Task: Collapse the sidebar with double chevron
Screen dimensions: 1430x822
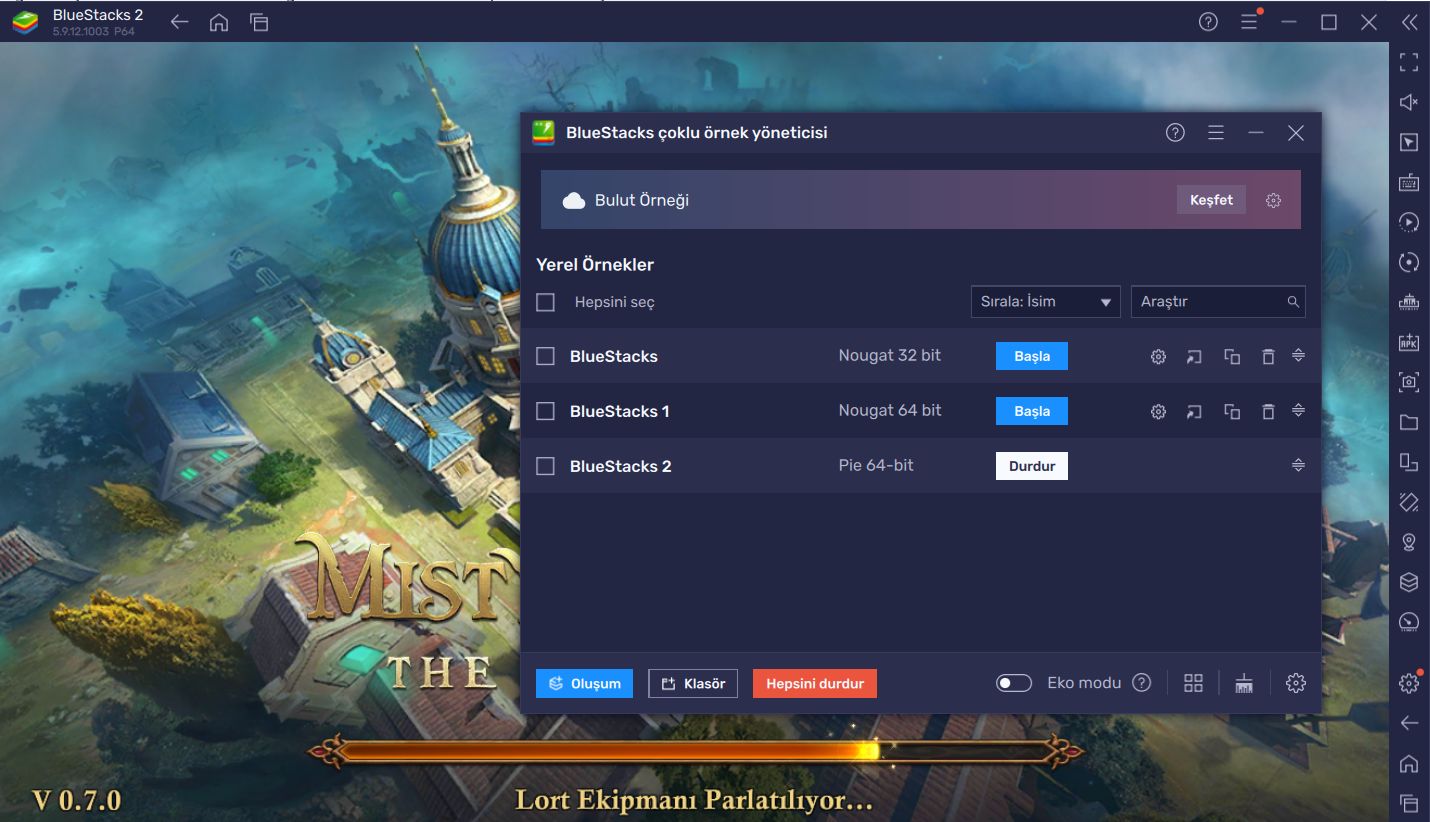Action: [x=1409, y=22]
